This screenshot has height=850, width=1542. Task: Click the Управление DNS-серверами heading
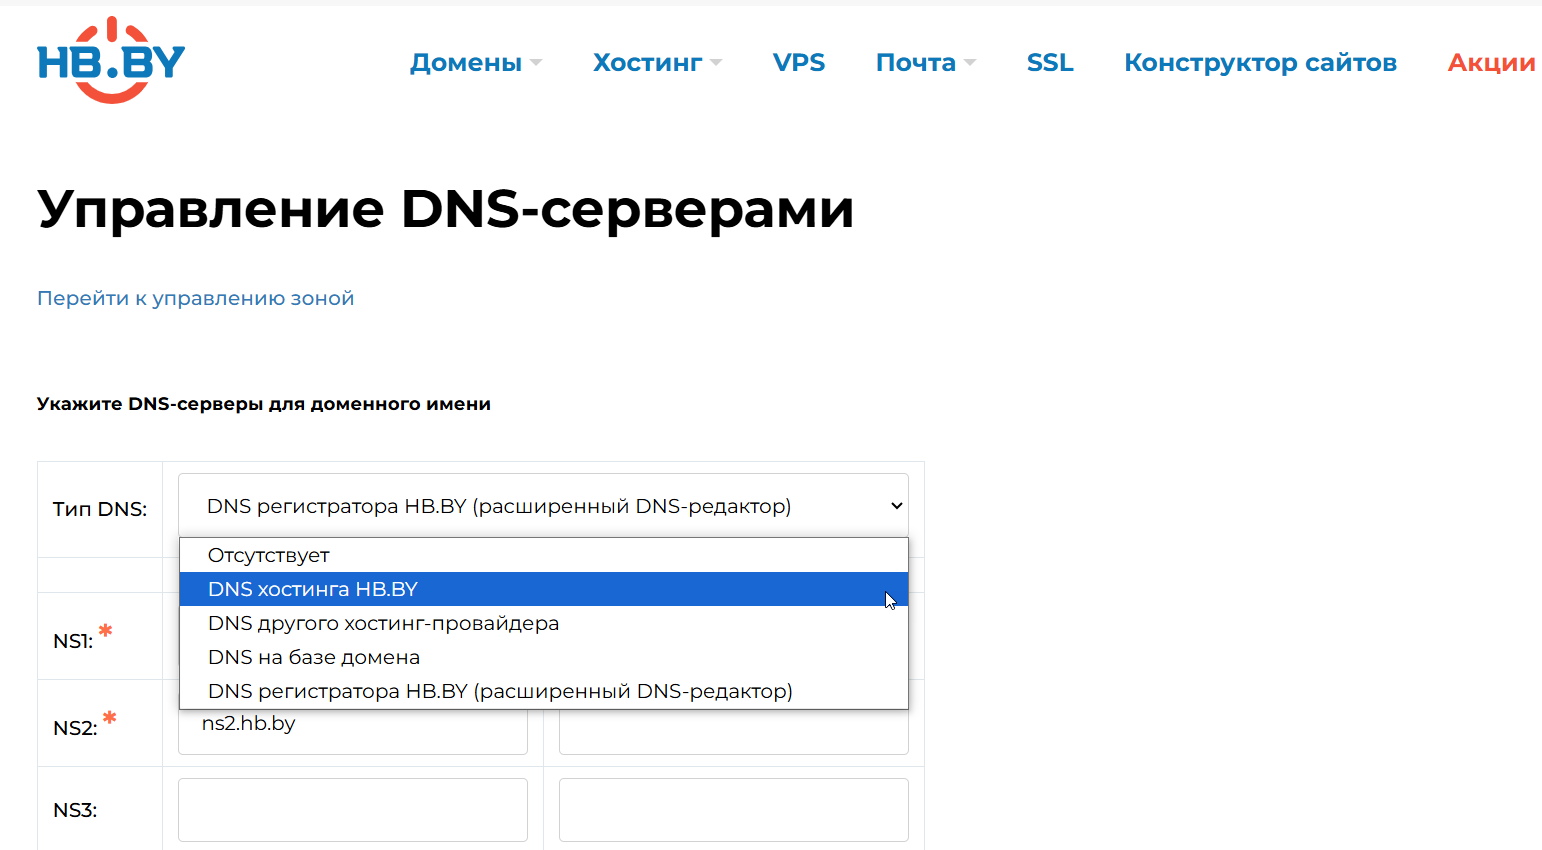tap(445, 209)
